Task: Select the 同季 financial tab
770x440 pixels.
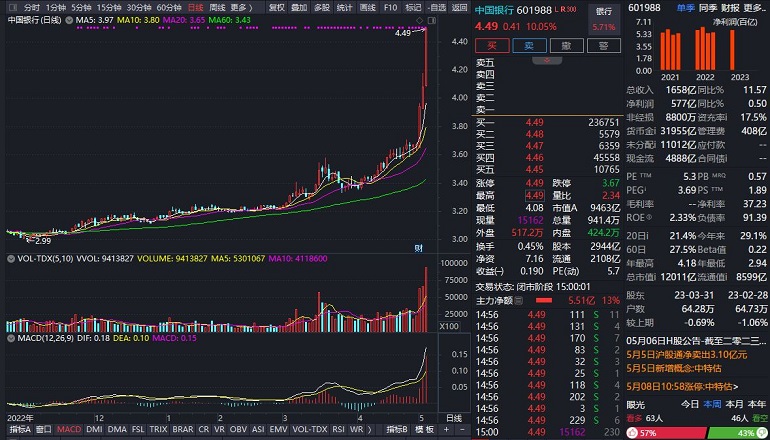Action: (x=708, y=7)
